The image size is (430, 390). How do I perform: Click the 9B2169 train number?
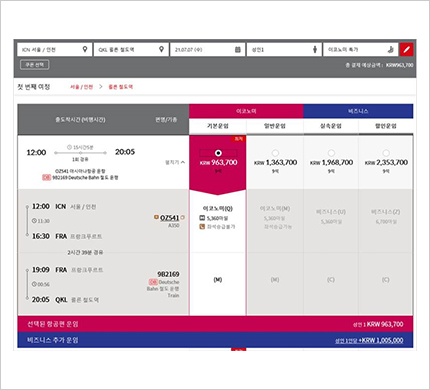(168, 274)
